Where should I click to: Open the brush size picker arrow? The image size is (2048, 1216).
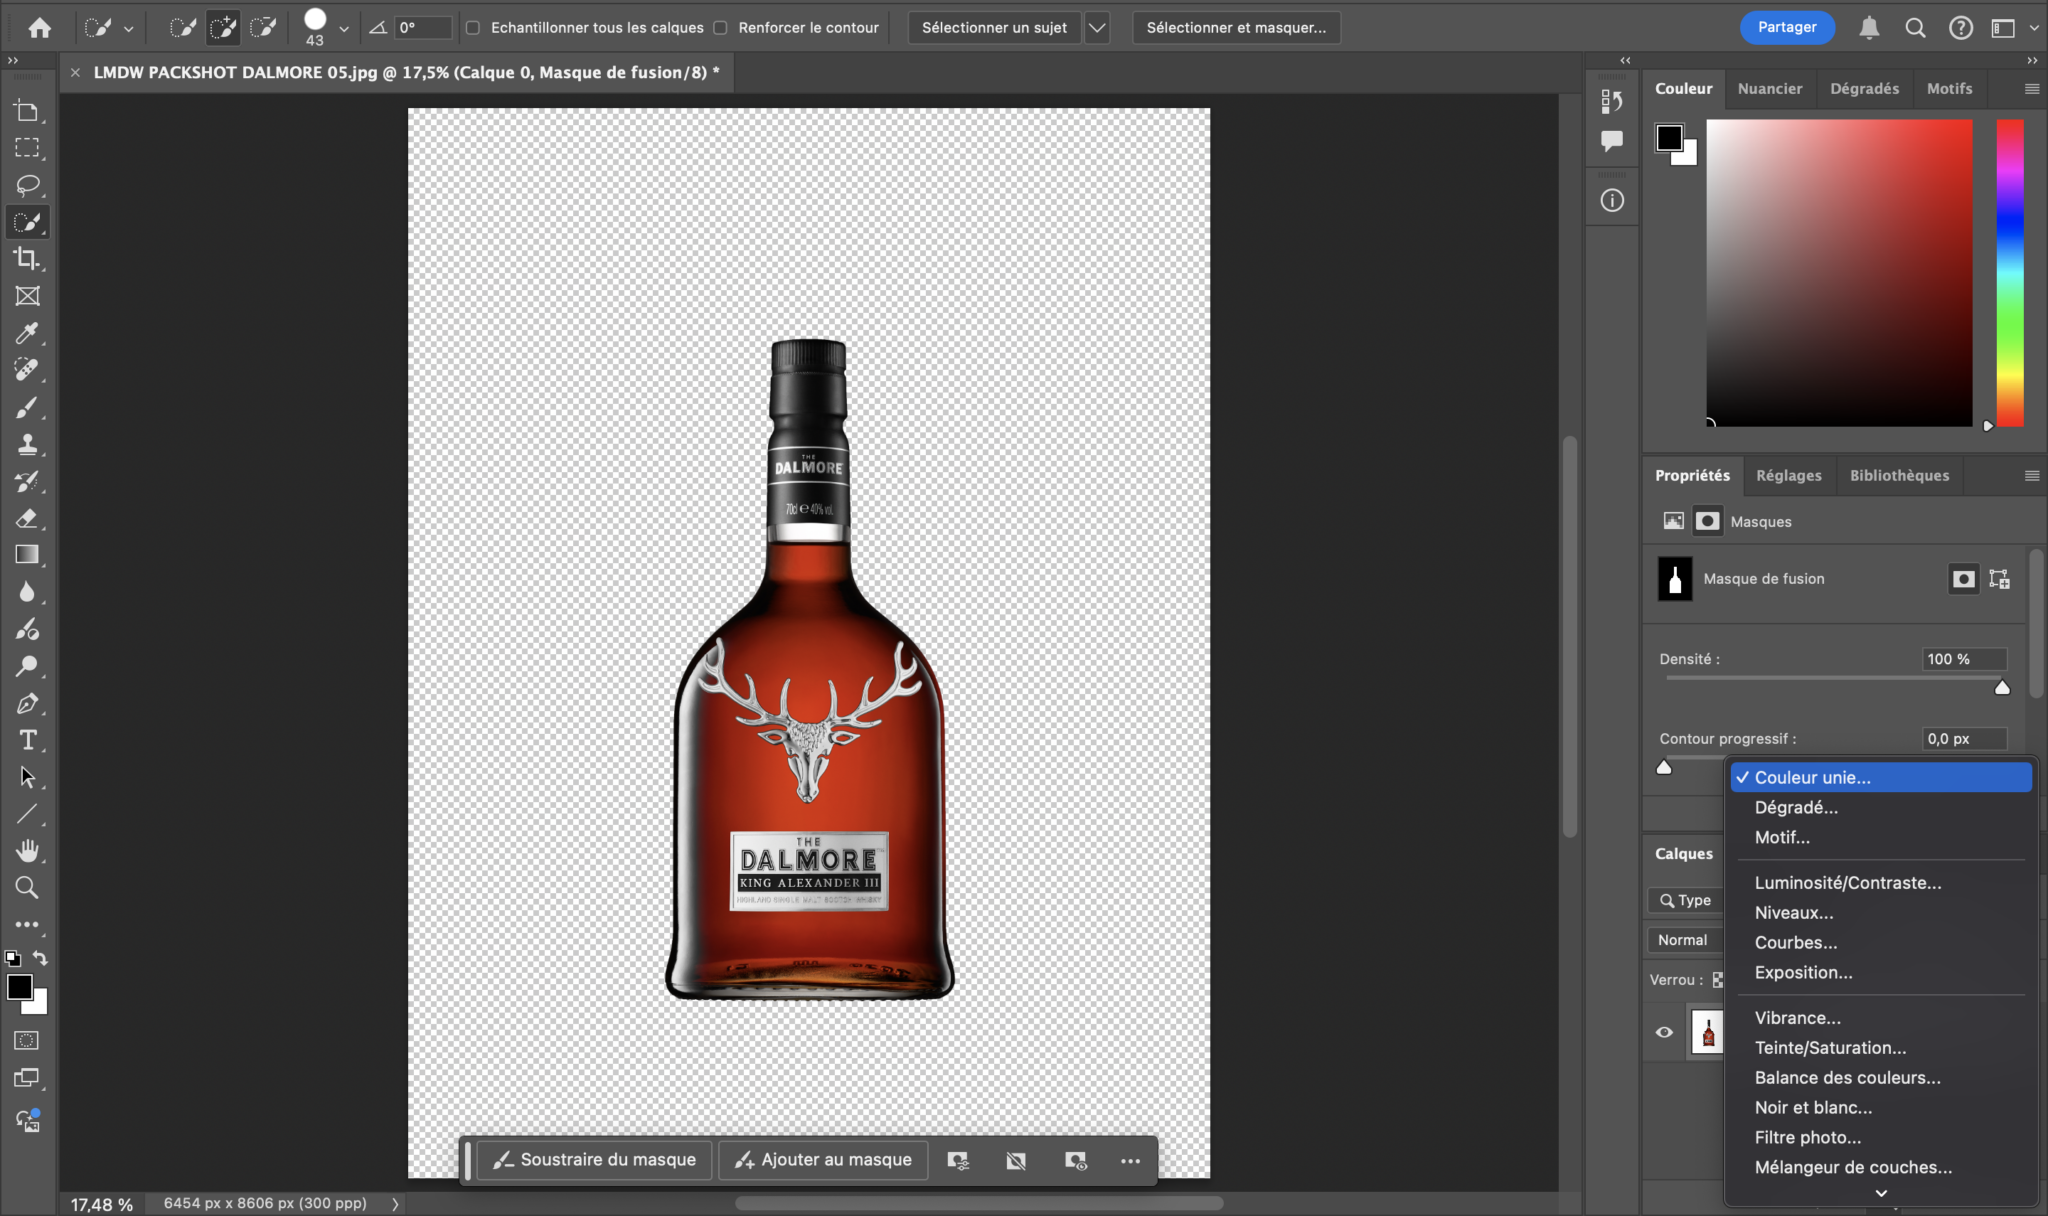point(344,29)
